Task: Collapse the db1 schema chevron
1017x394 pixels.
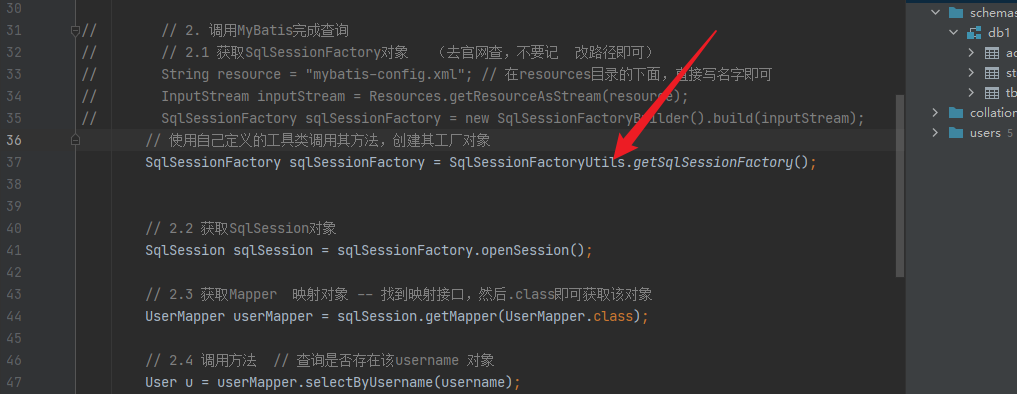Action: tap(953, 32)
